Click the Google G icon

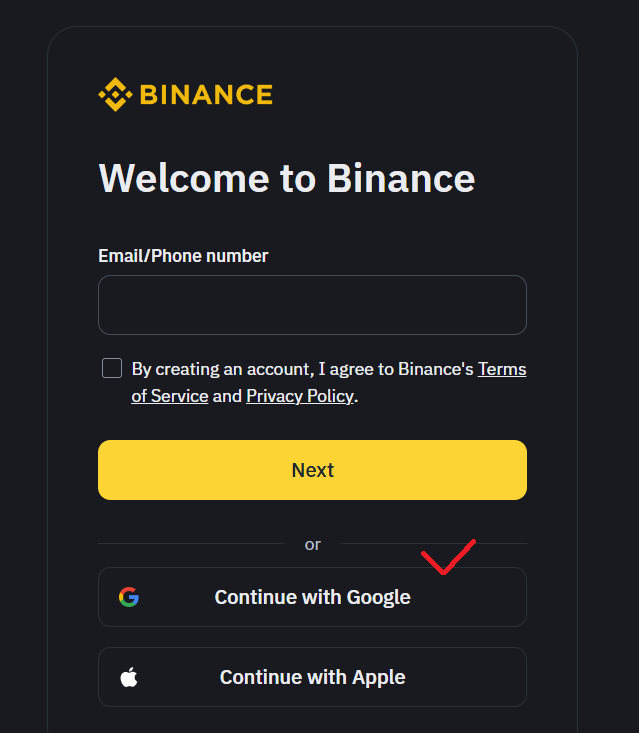click(128, 597)
